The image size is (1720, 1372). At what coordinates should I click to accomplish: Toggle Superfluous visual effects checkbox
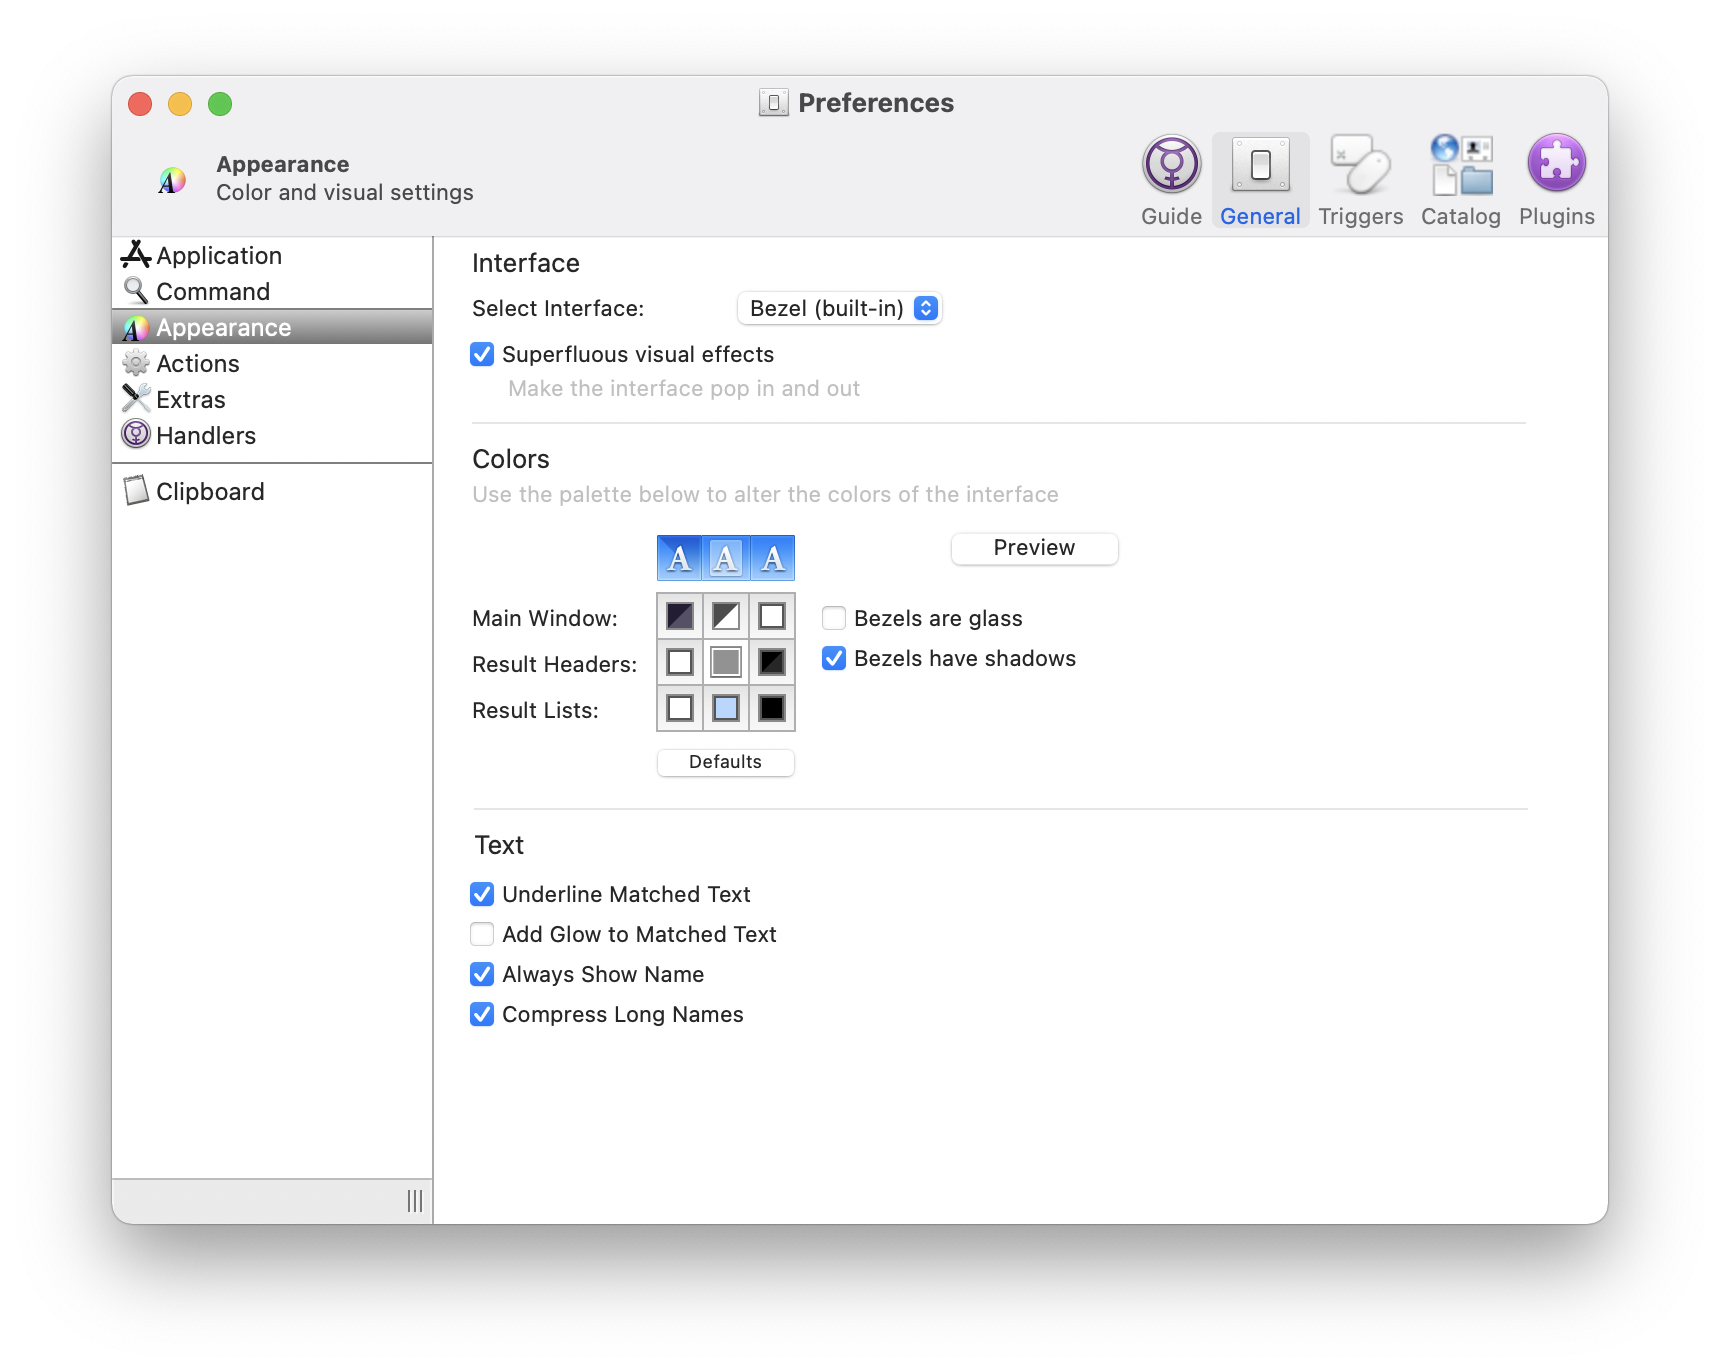482,354
